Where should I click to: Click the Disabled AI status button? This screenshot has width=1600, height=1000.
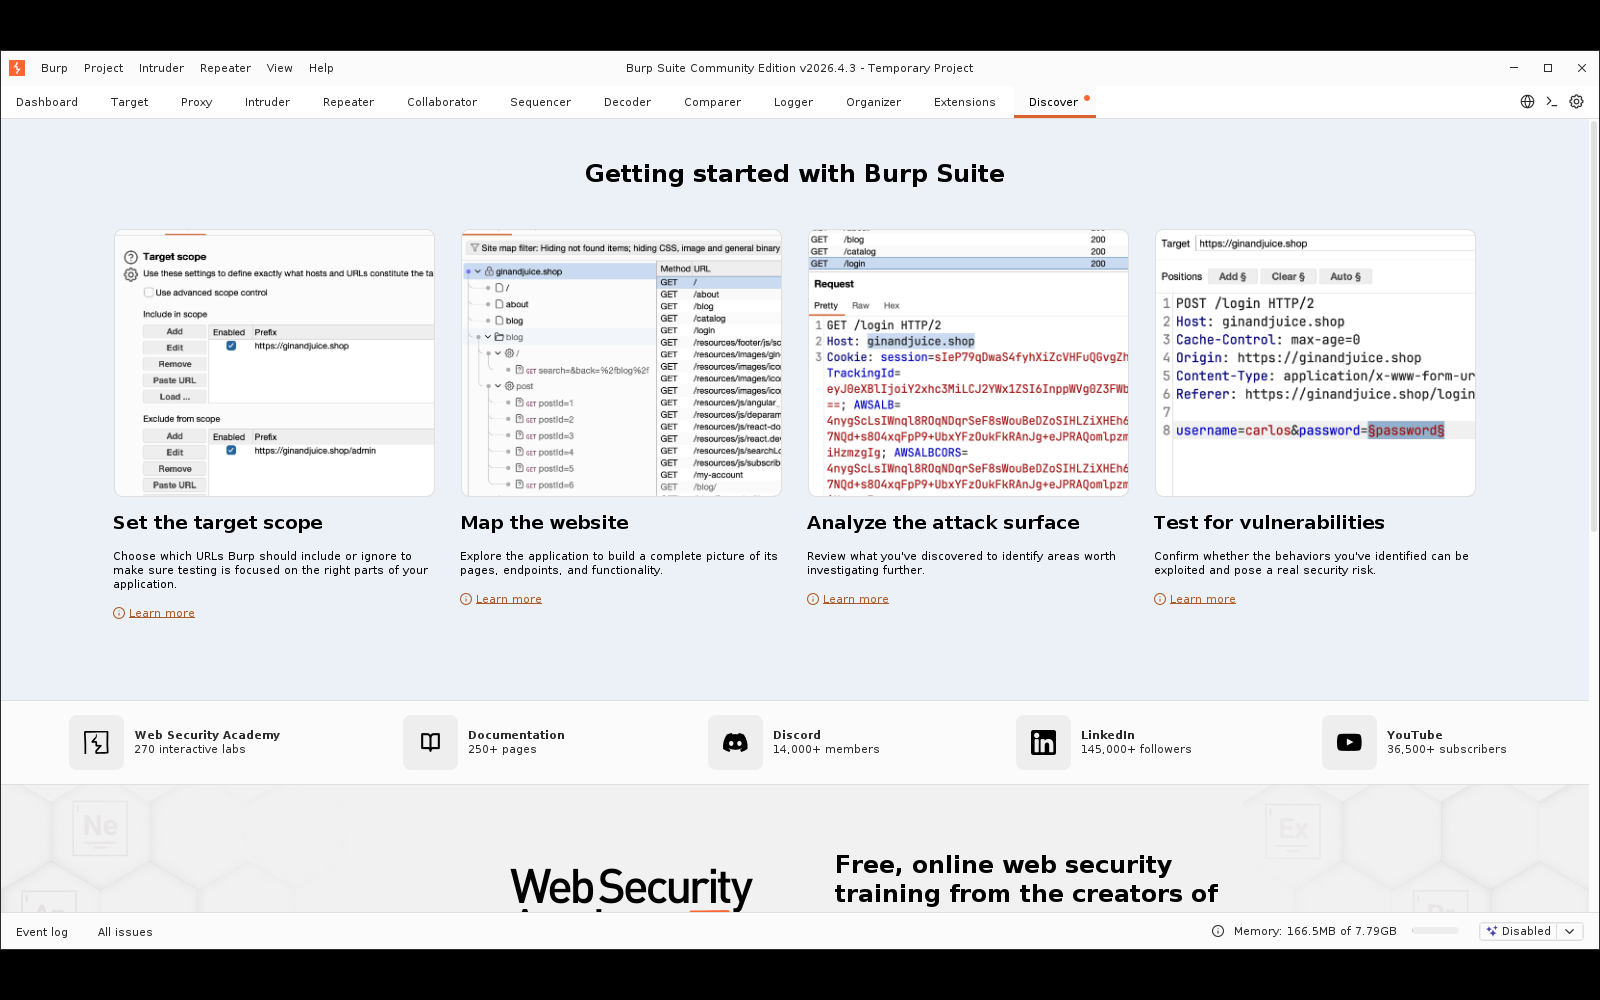1519,931
